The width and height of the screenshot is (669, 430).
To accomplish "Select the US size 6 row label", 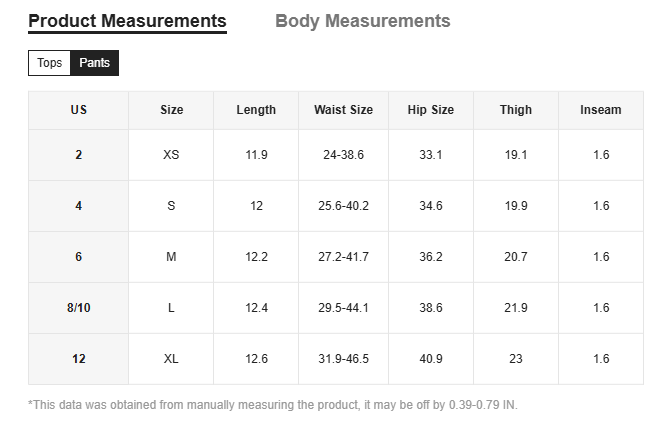I will (78, 257).
